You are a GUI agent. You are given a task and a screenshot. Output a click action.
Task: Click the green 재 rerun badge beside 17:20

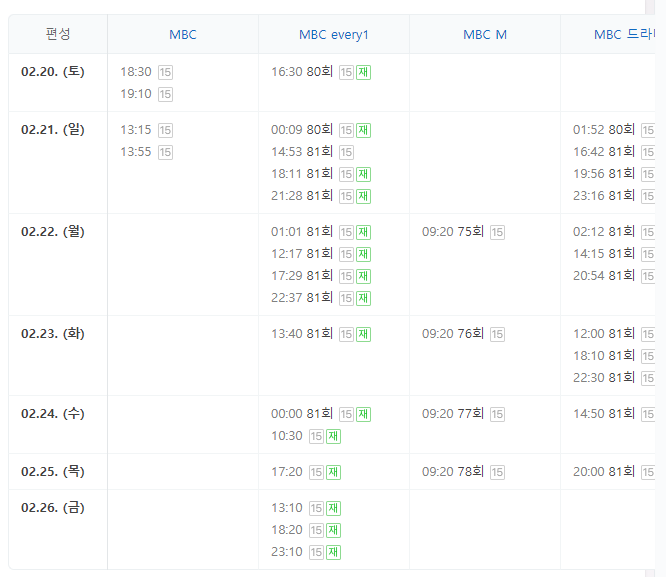(333, 472)
